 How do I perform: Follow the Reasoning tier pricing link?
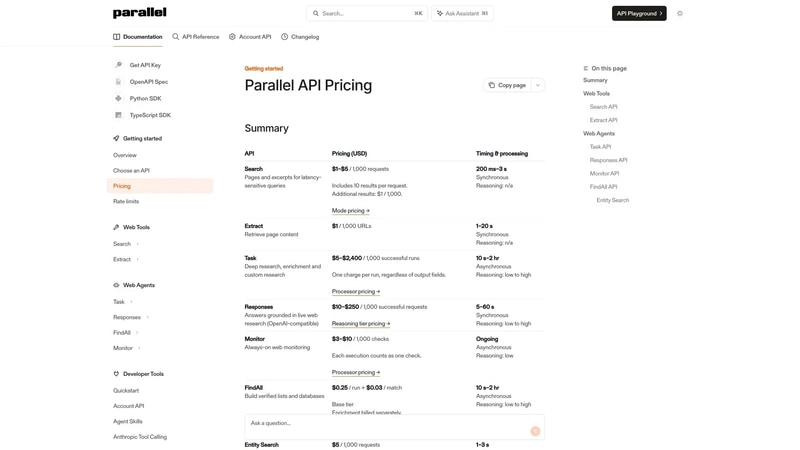click(x=361, y=323)
